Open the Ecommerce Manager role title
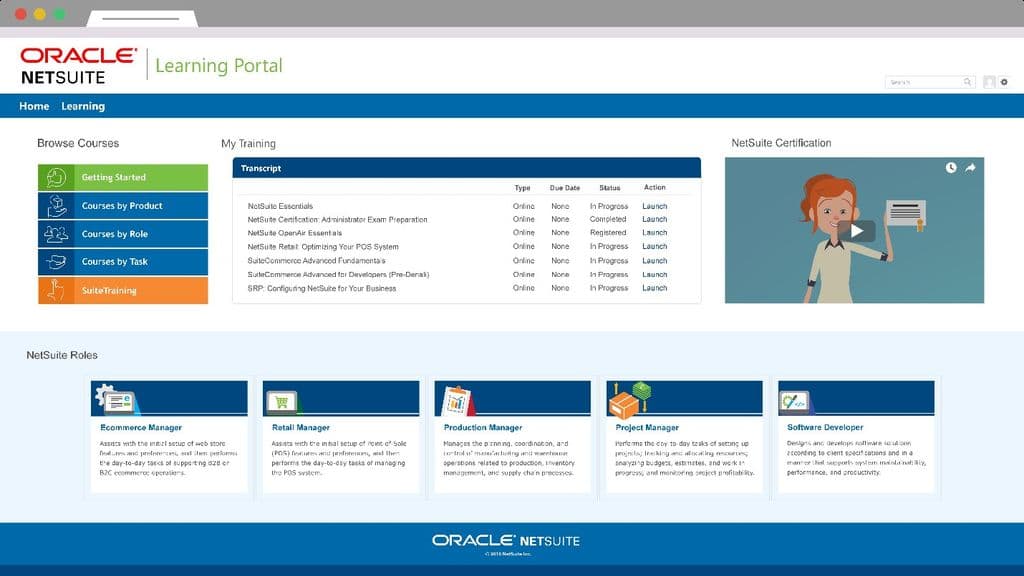The height and width of the screenshot is (576, 1024). [141, 428]
